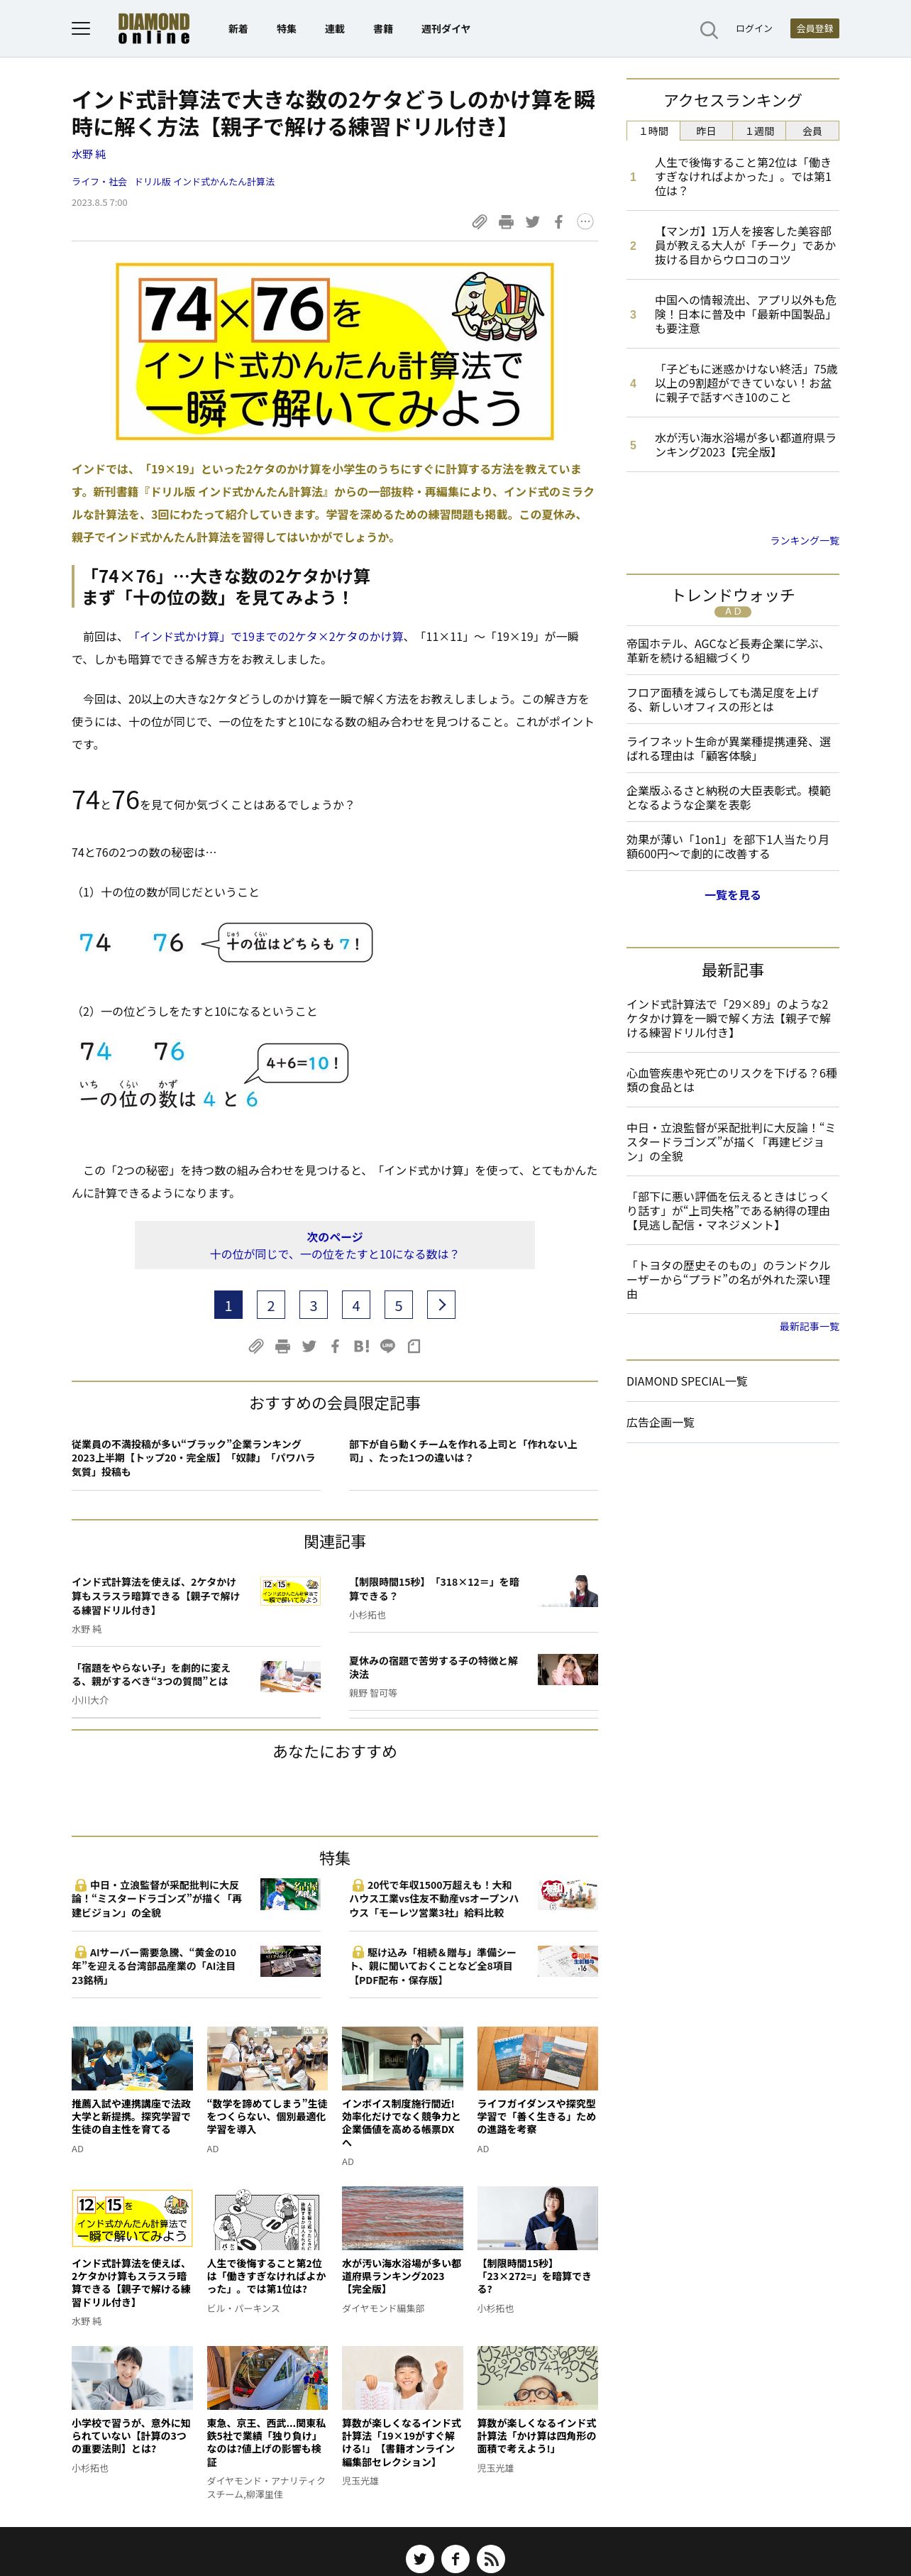911x2576 pixels.
Task: Select the 1時間 ranking tab
Action: click(654, 131)
